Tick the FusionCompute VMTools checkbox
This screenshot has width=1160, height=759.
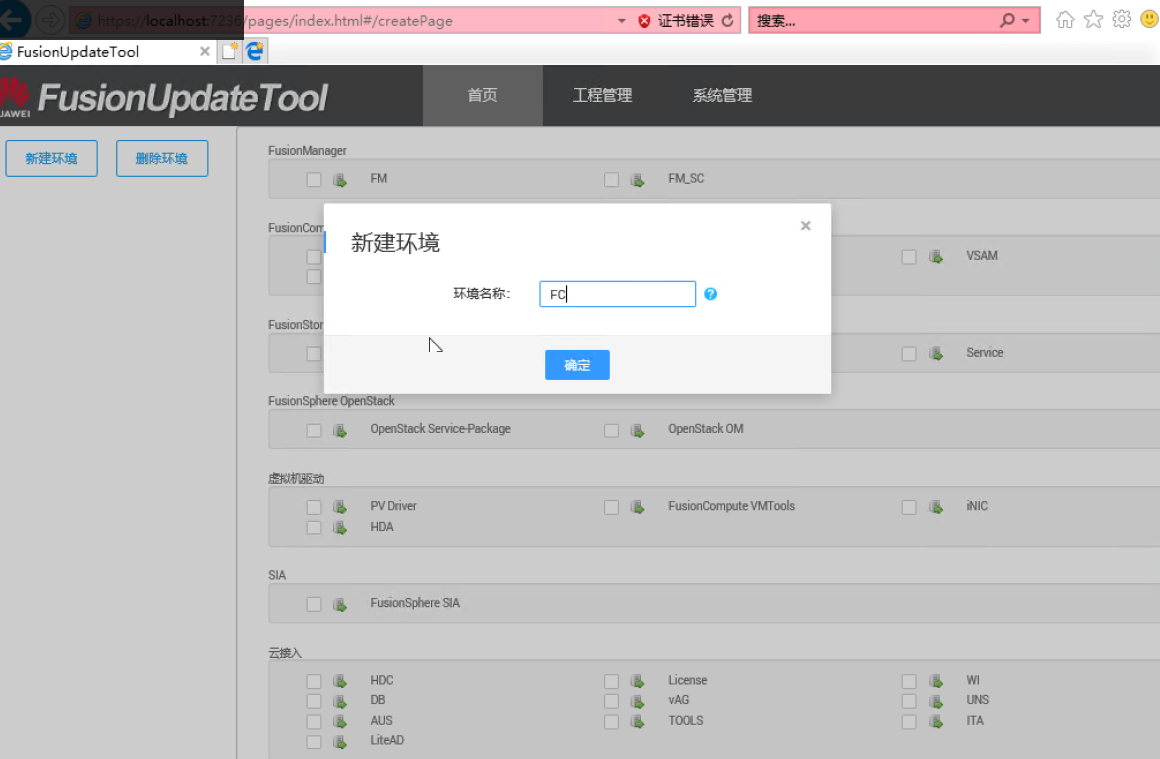click(611, 507)
